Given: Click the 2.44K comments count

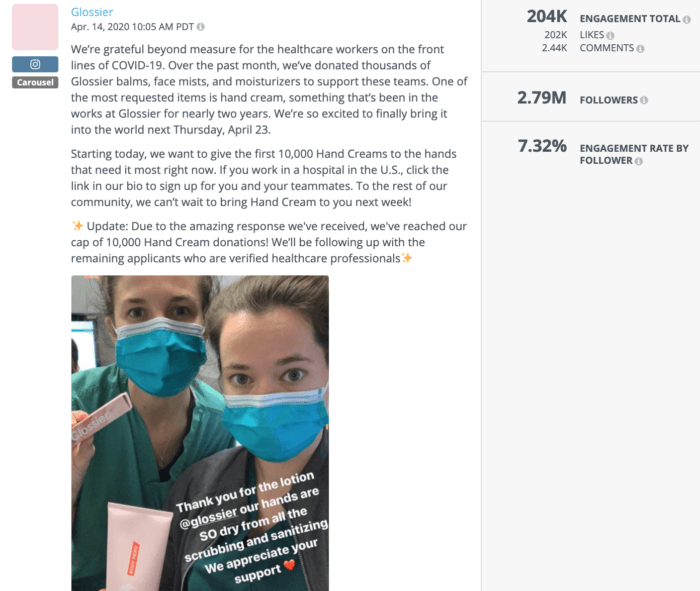Looking at the screenshot, I should click(x=554, y=48).
